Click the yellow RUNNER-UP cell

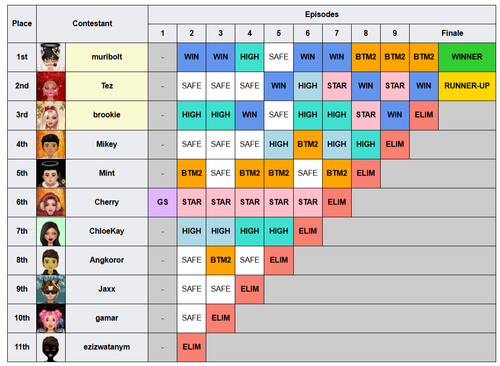[467, 86]
